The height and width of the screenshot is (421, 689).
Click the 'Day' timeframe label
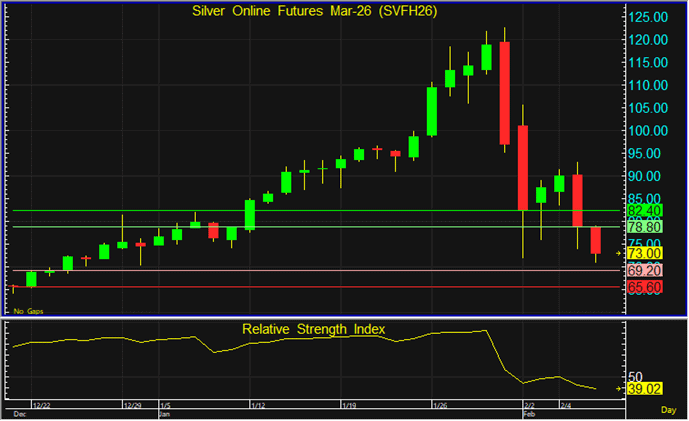(668, 410)
